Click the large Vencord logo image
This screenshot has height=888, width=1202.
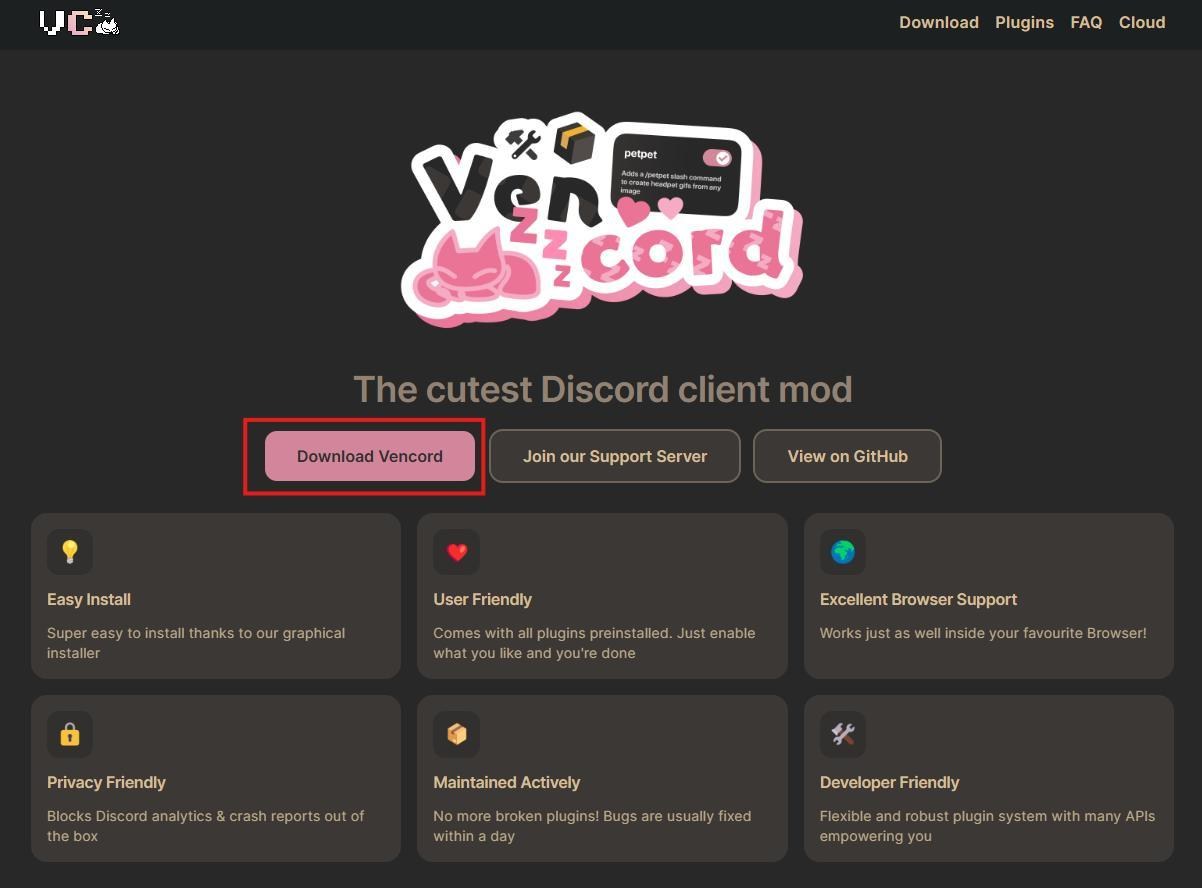click(602, 219)
